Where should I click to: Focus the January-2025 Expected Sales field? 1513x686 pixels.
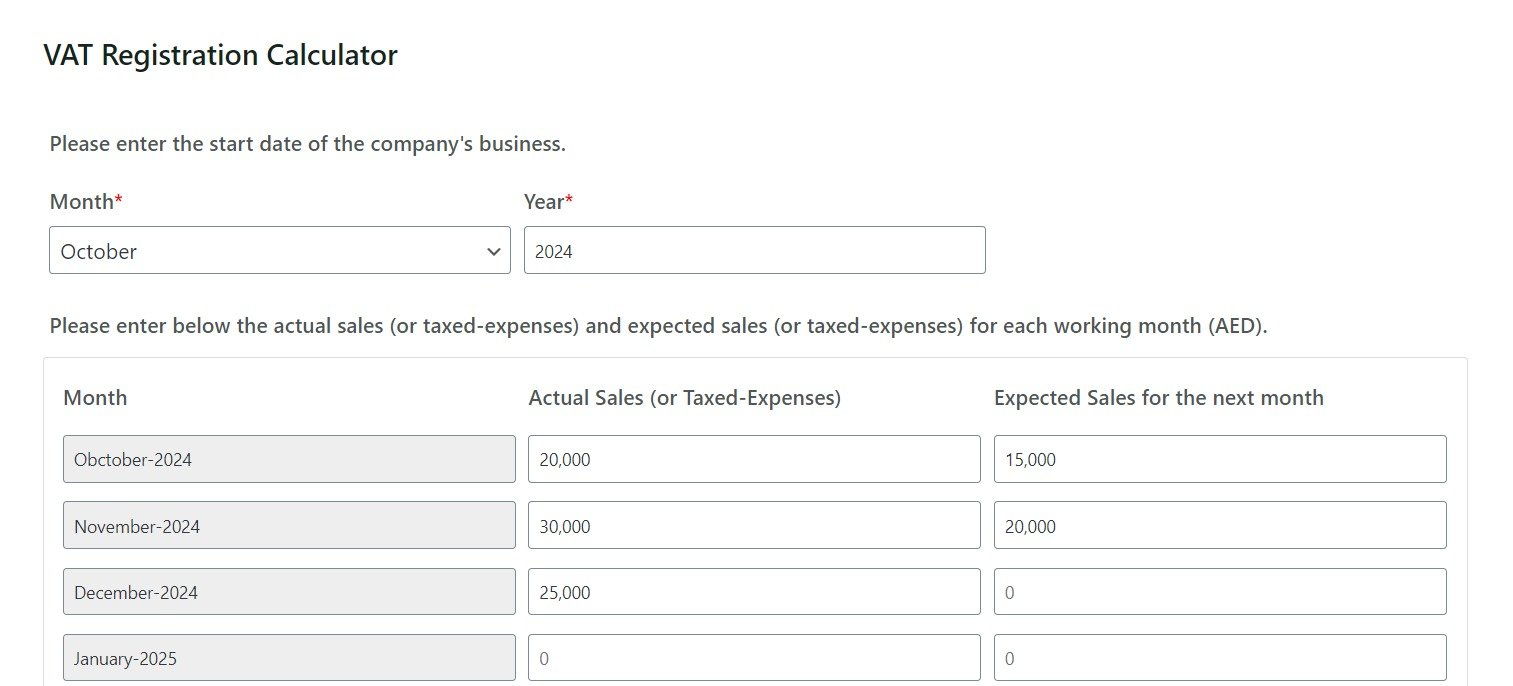[1220, 658]
